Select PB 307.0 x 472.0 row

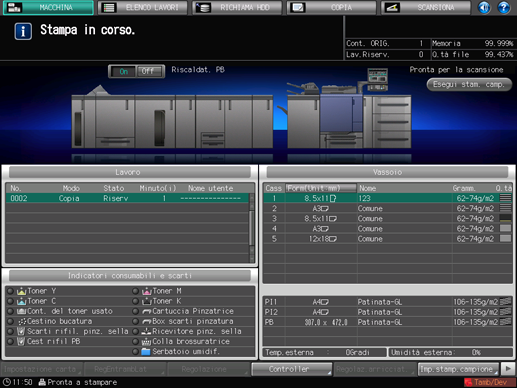388,322
